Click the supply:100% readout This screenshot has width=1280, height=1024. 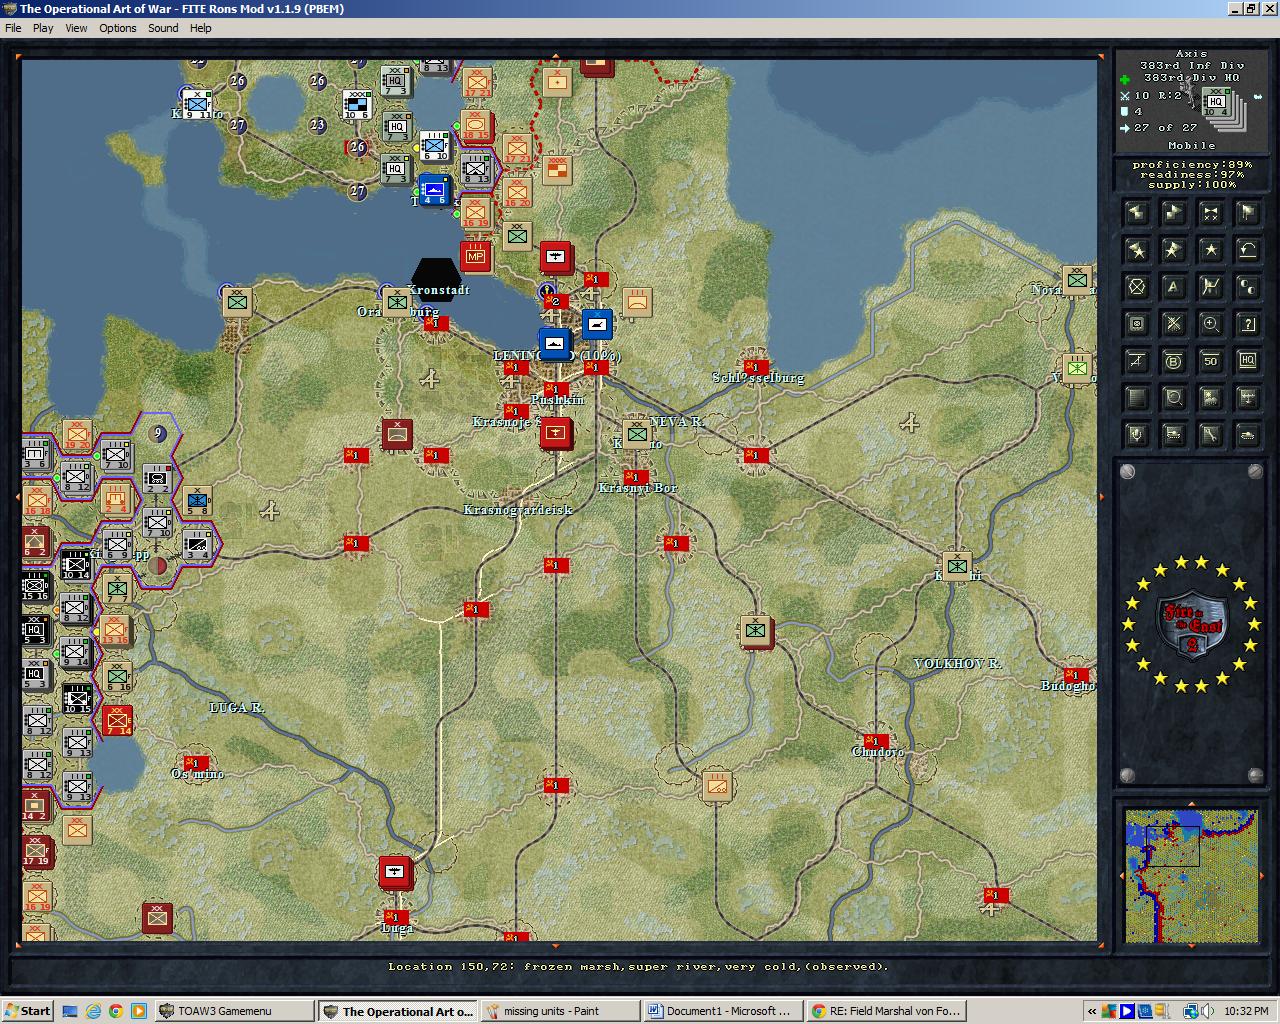point(1192,185)
